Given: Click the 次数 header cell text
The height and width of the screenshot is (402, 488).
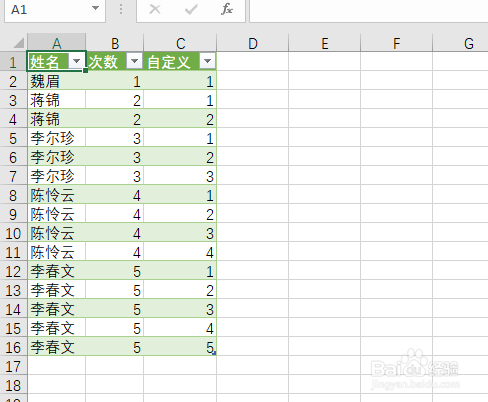Looking at the screenshot, I should [x=103, y=62].
